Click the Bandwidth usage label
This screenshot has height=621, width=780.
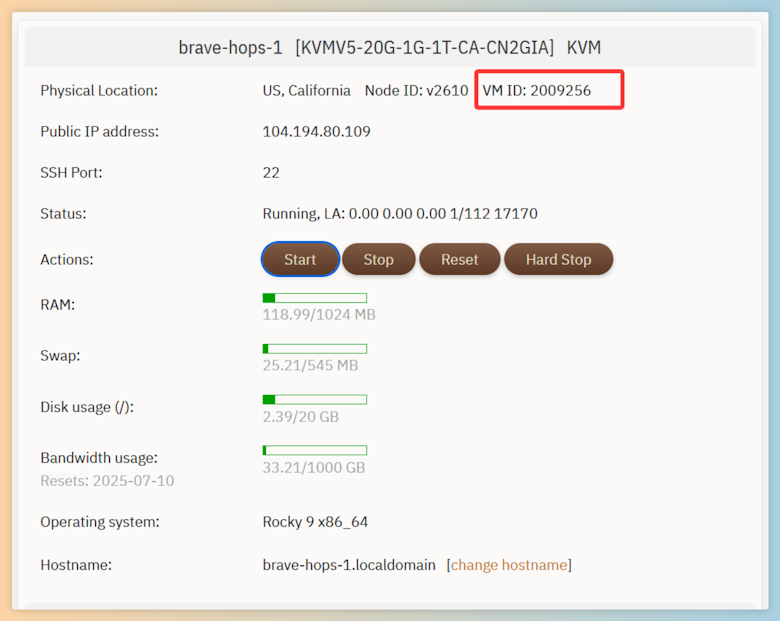click(99, 458)
